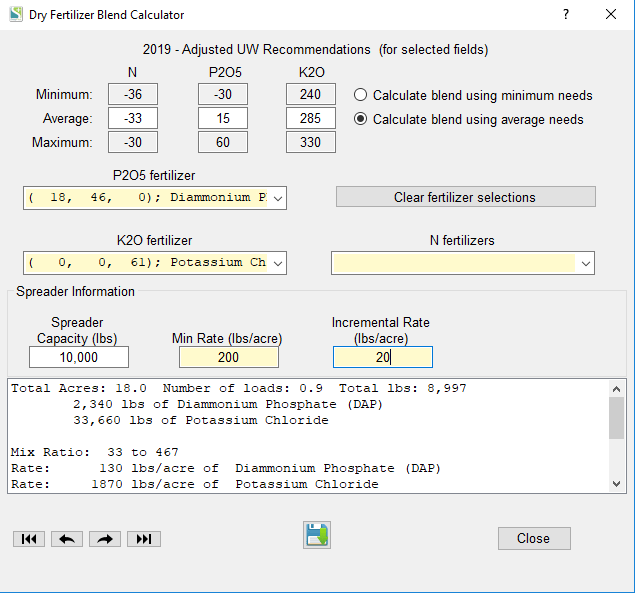The image size is (635, 593).
Task: Click the Average N value -33
Action: click(x=133, y=118)
